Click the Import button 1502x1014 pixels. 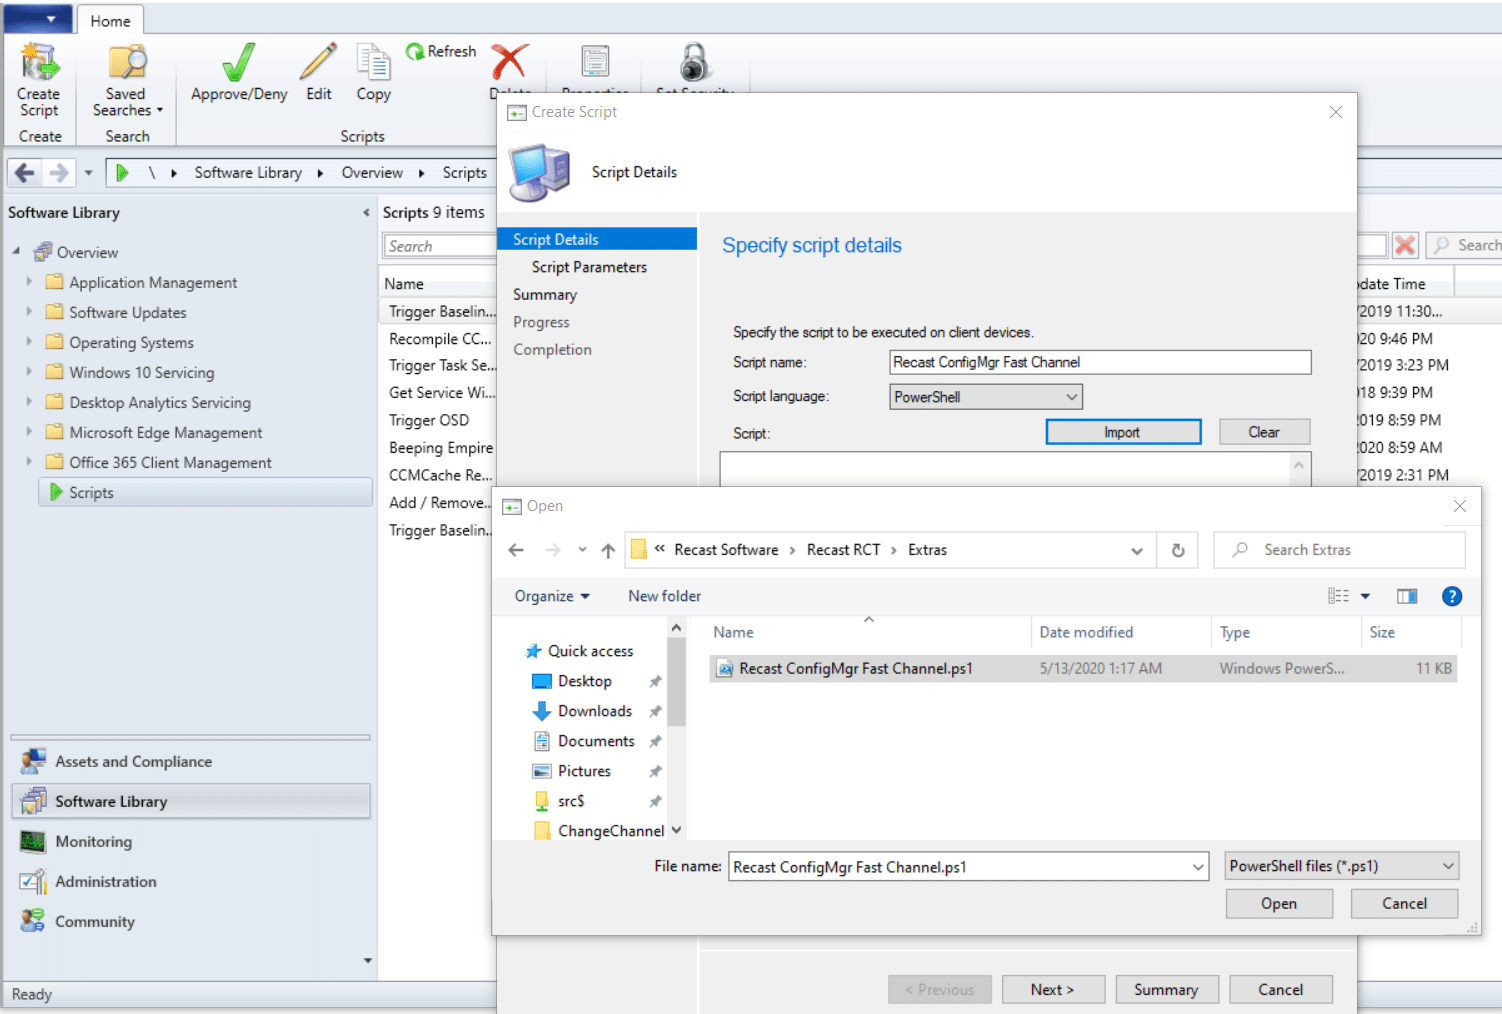pos(1122,432)
